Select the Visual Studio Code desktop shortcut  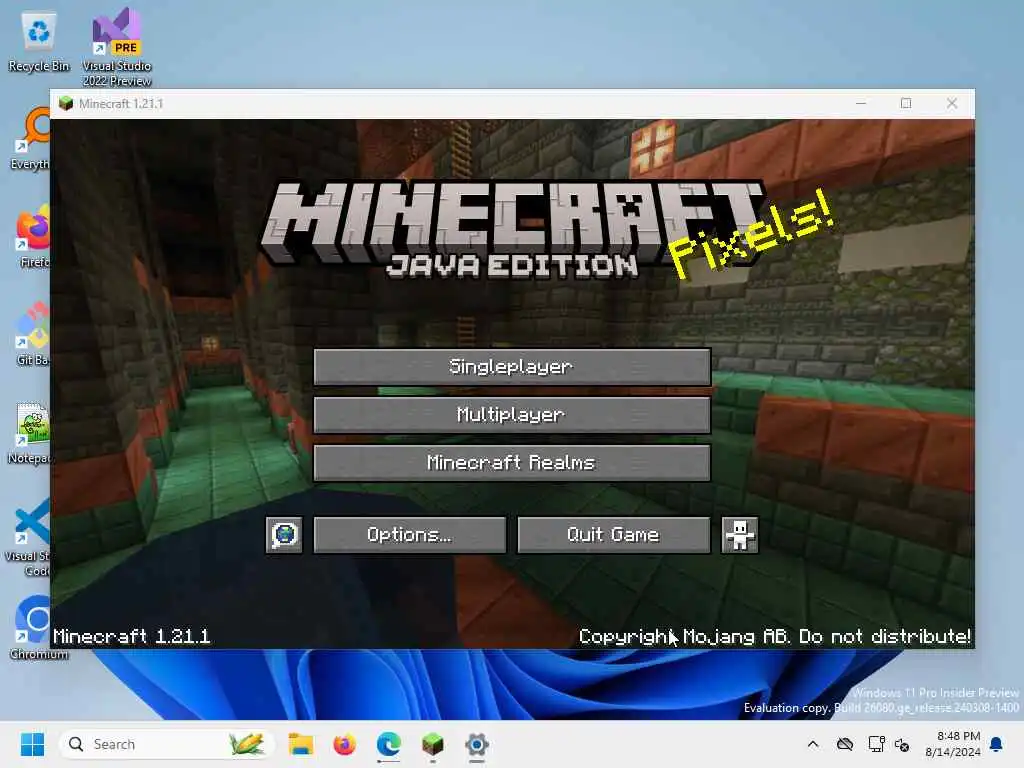coord(29,537)
